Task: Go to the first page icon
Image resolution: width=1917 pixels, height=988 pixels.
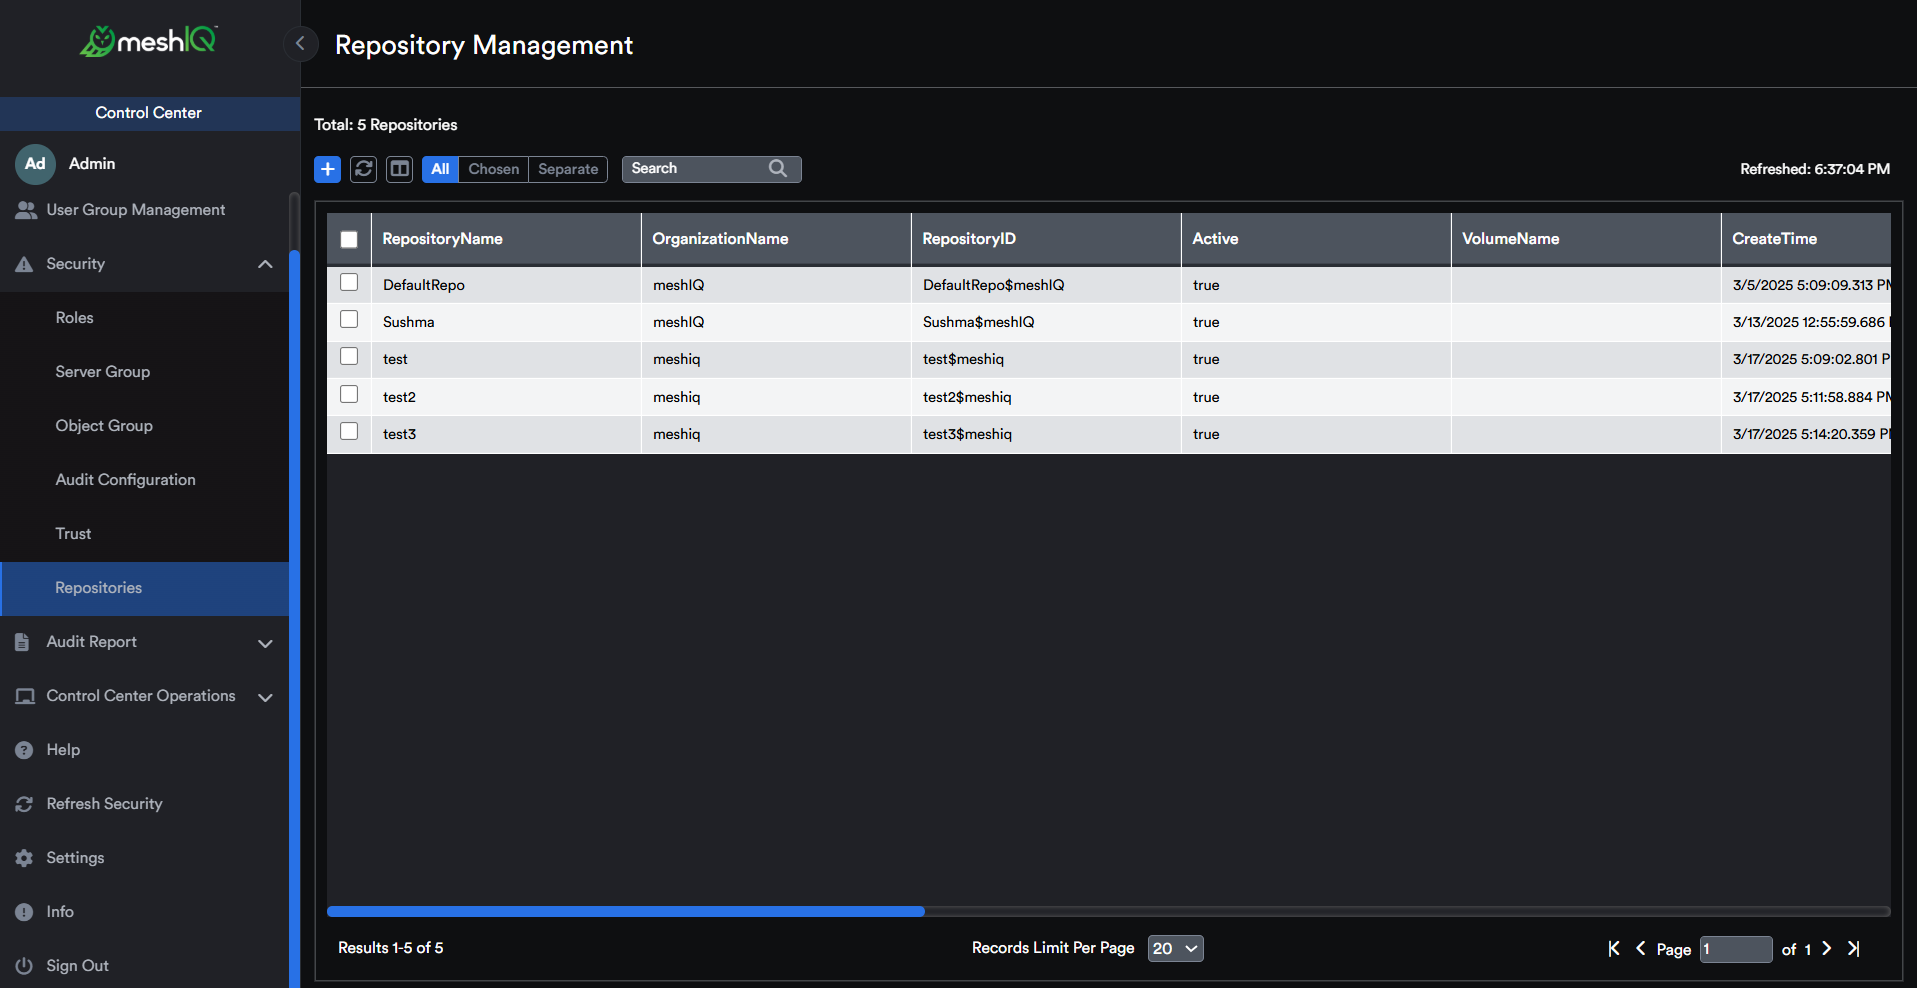Action: [1614, 948]
